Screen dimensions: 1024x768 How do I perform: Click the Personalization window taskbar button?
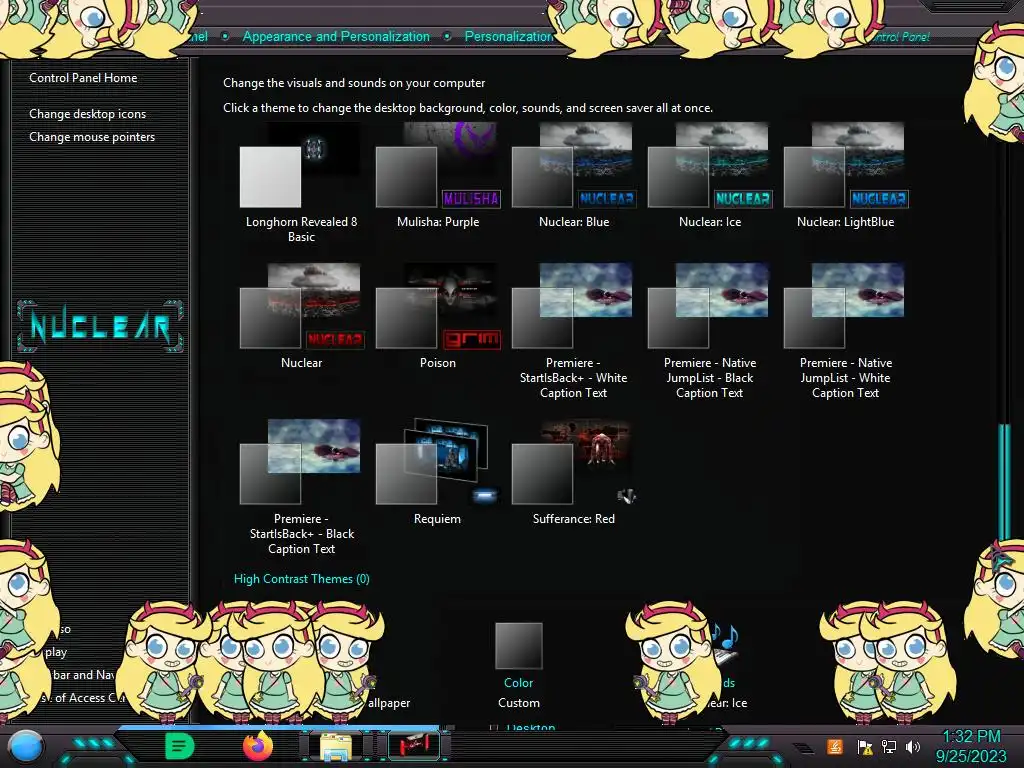click(x=413, y=745)
